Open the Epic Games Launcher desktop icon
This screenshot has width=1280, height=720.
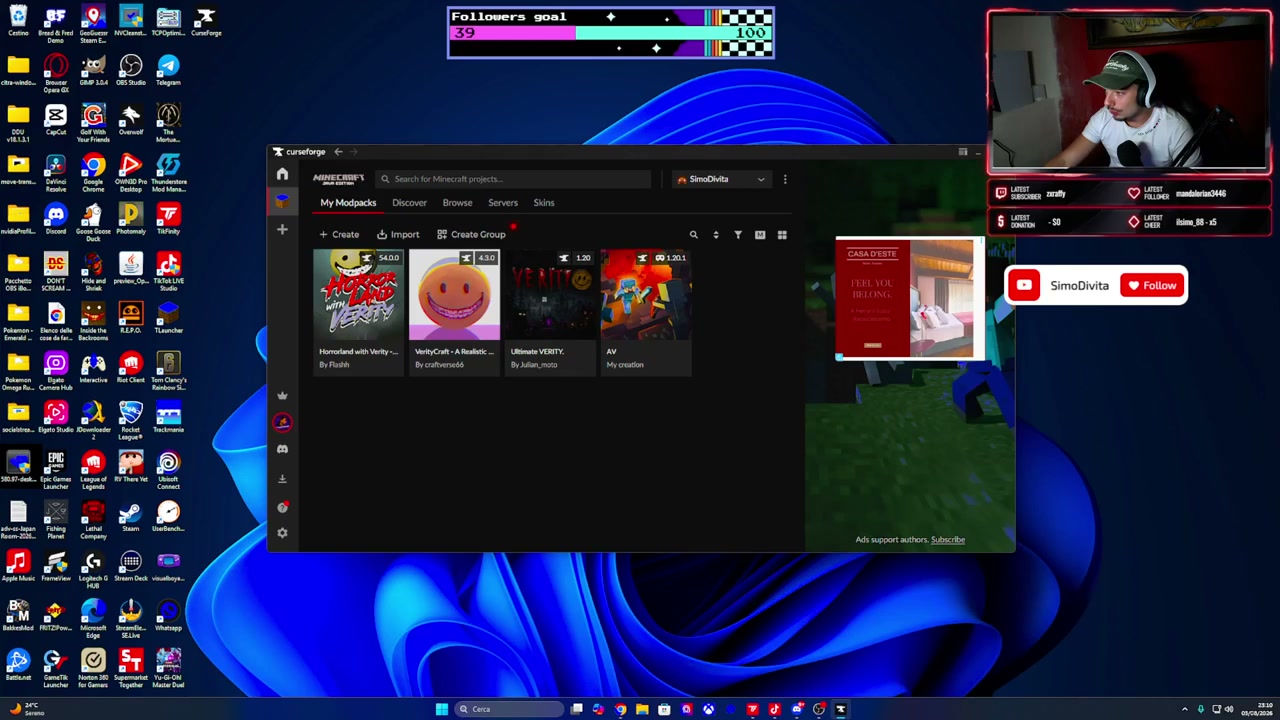coord(56,467)
